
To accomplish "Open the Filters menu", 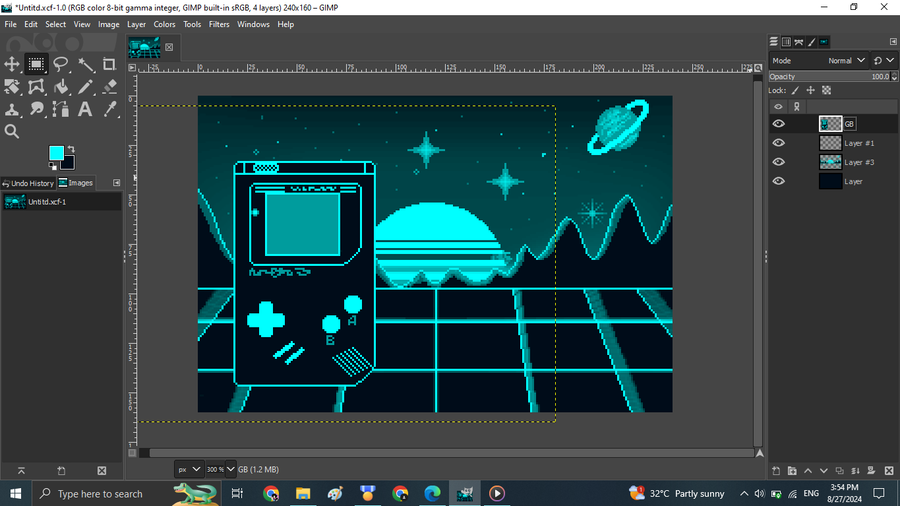I will [219, 24].
